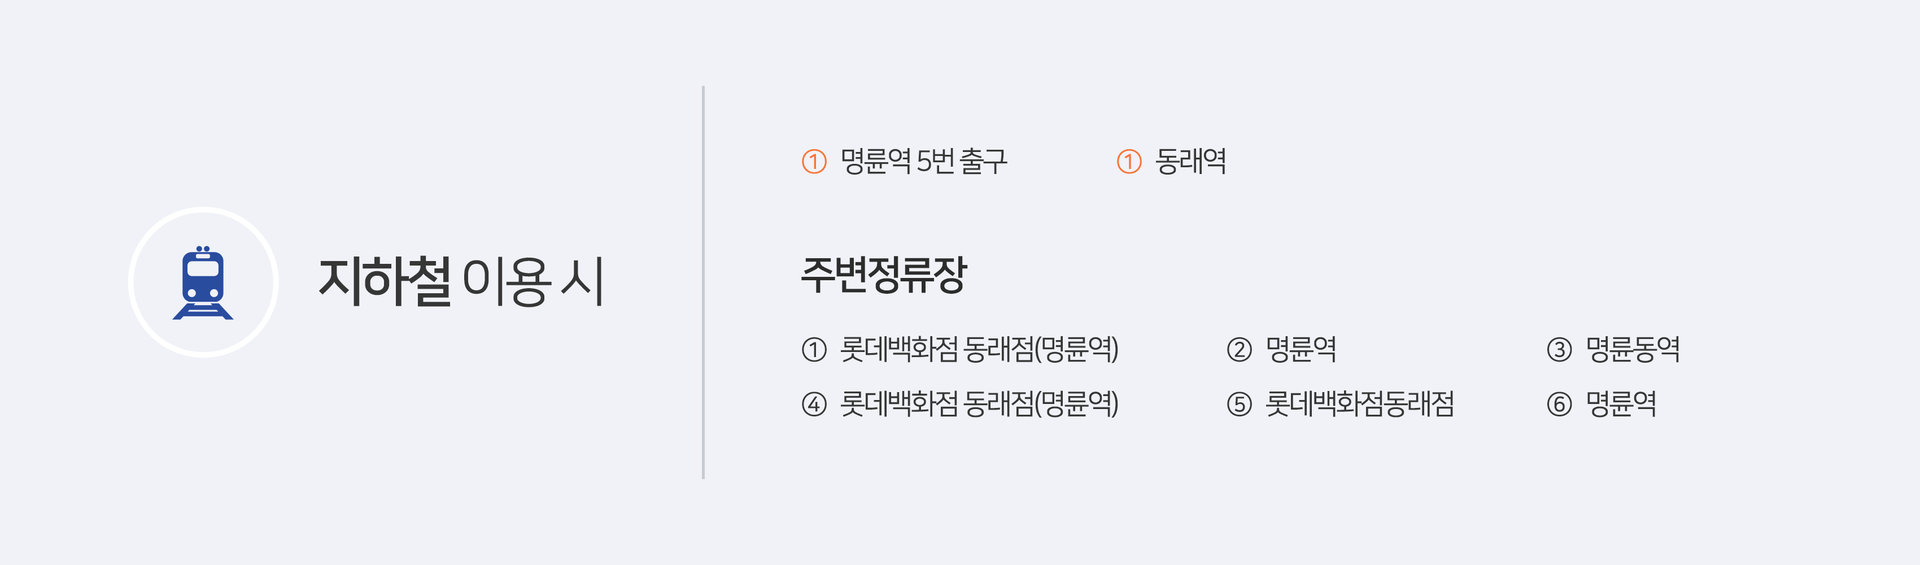This screenshot has height=565, width=1920.
Task: Select the orange circled 1 beside 동래역
Action: tap(1129, 161)
